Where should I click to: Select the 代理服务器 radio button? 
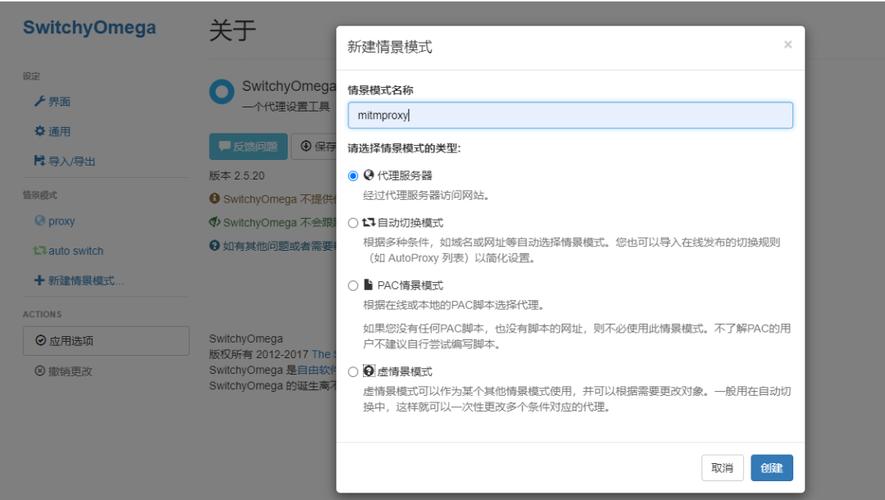[x=353, y=175]
